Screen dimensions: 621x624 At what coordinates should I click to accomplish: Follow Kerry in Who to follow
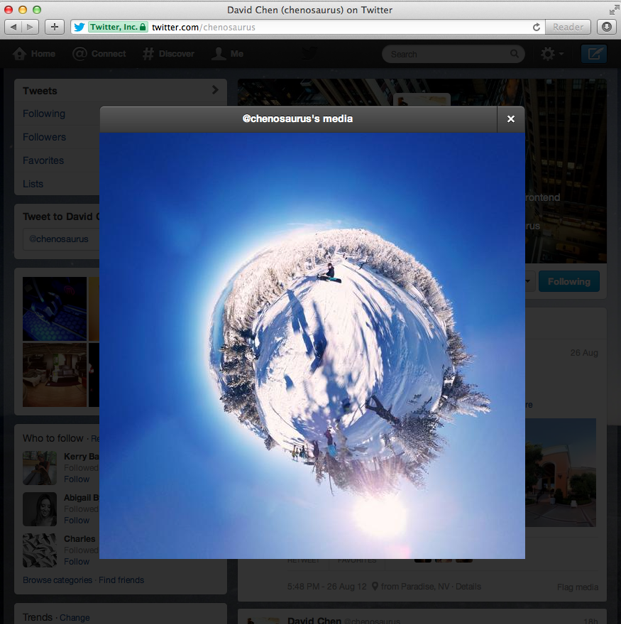pyautogui.click(x=76, y=479)
